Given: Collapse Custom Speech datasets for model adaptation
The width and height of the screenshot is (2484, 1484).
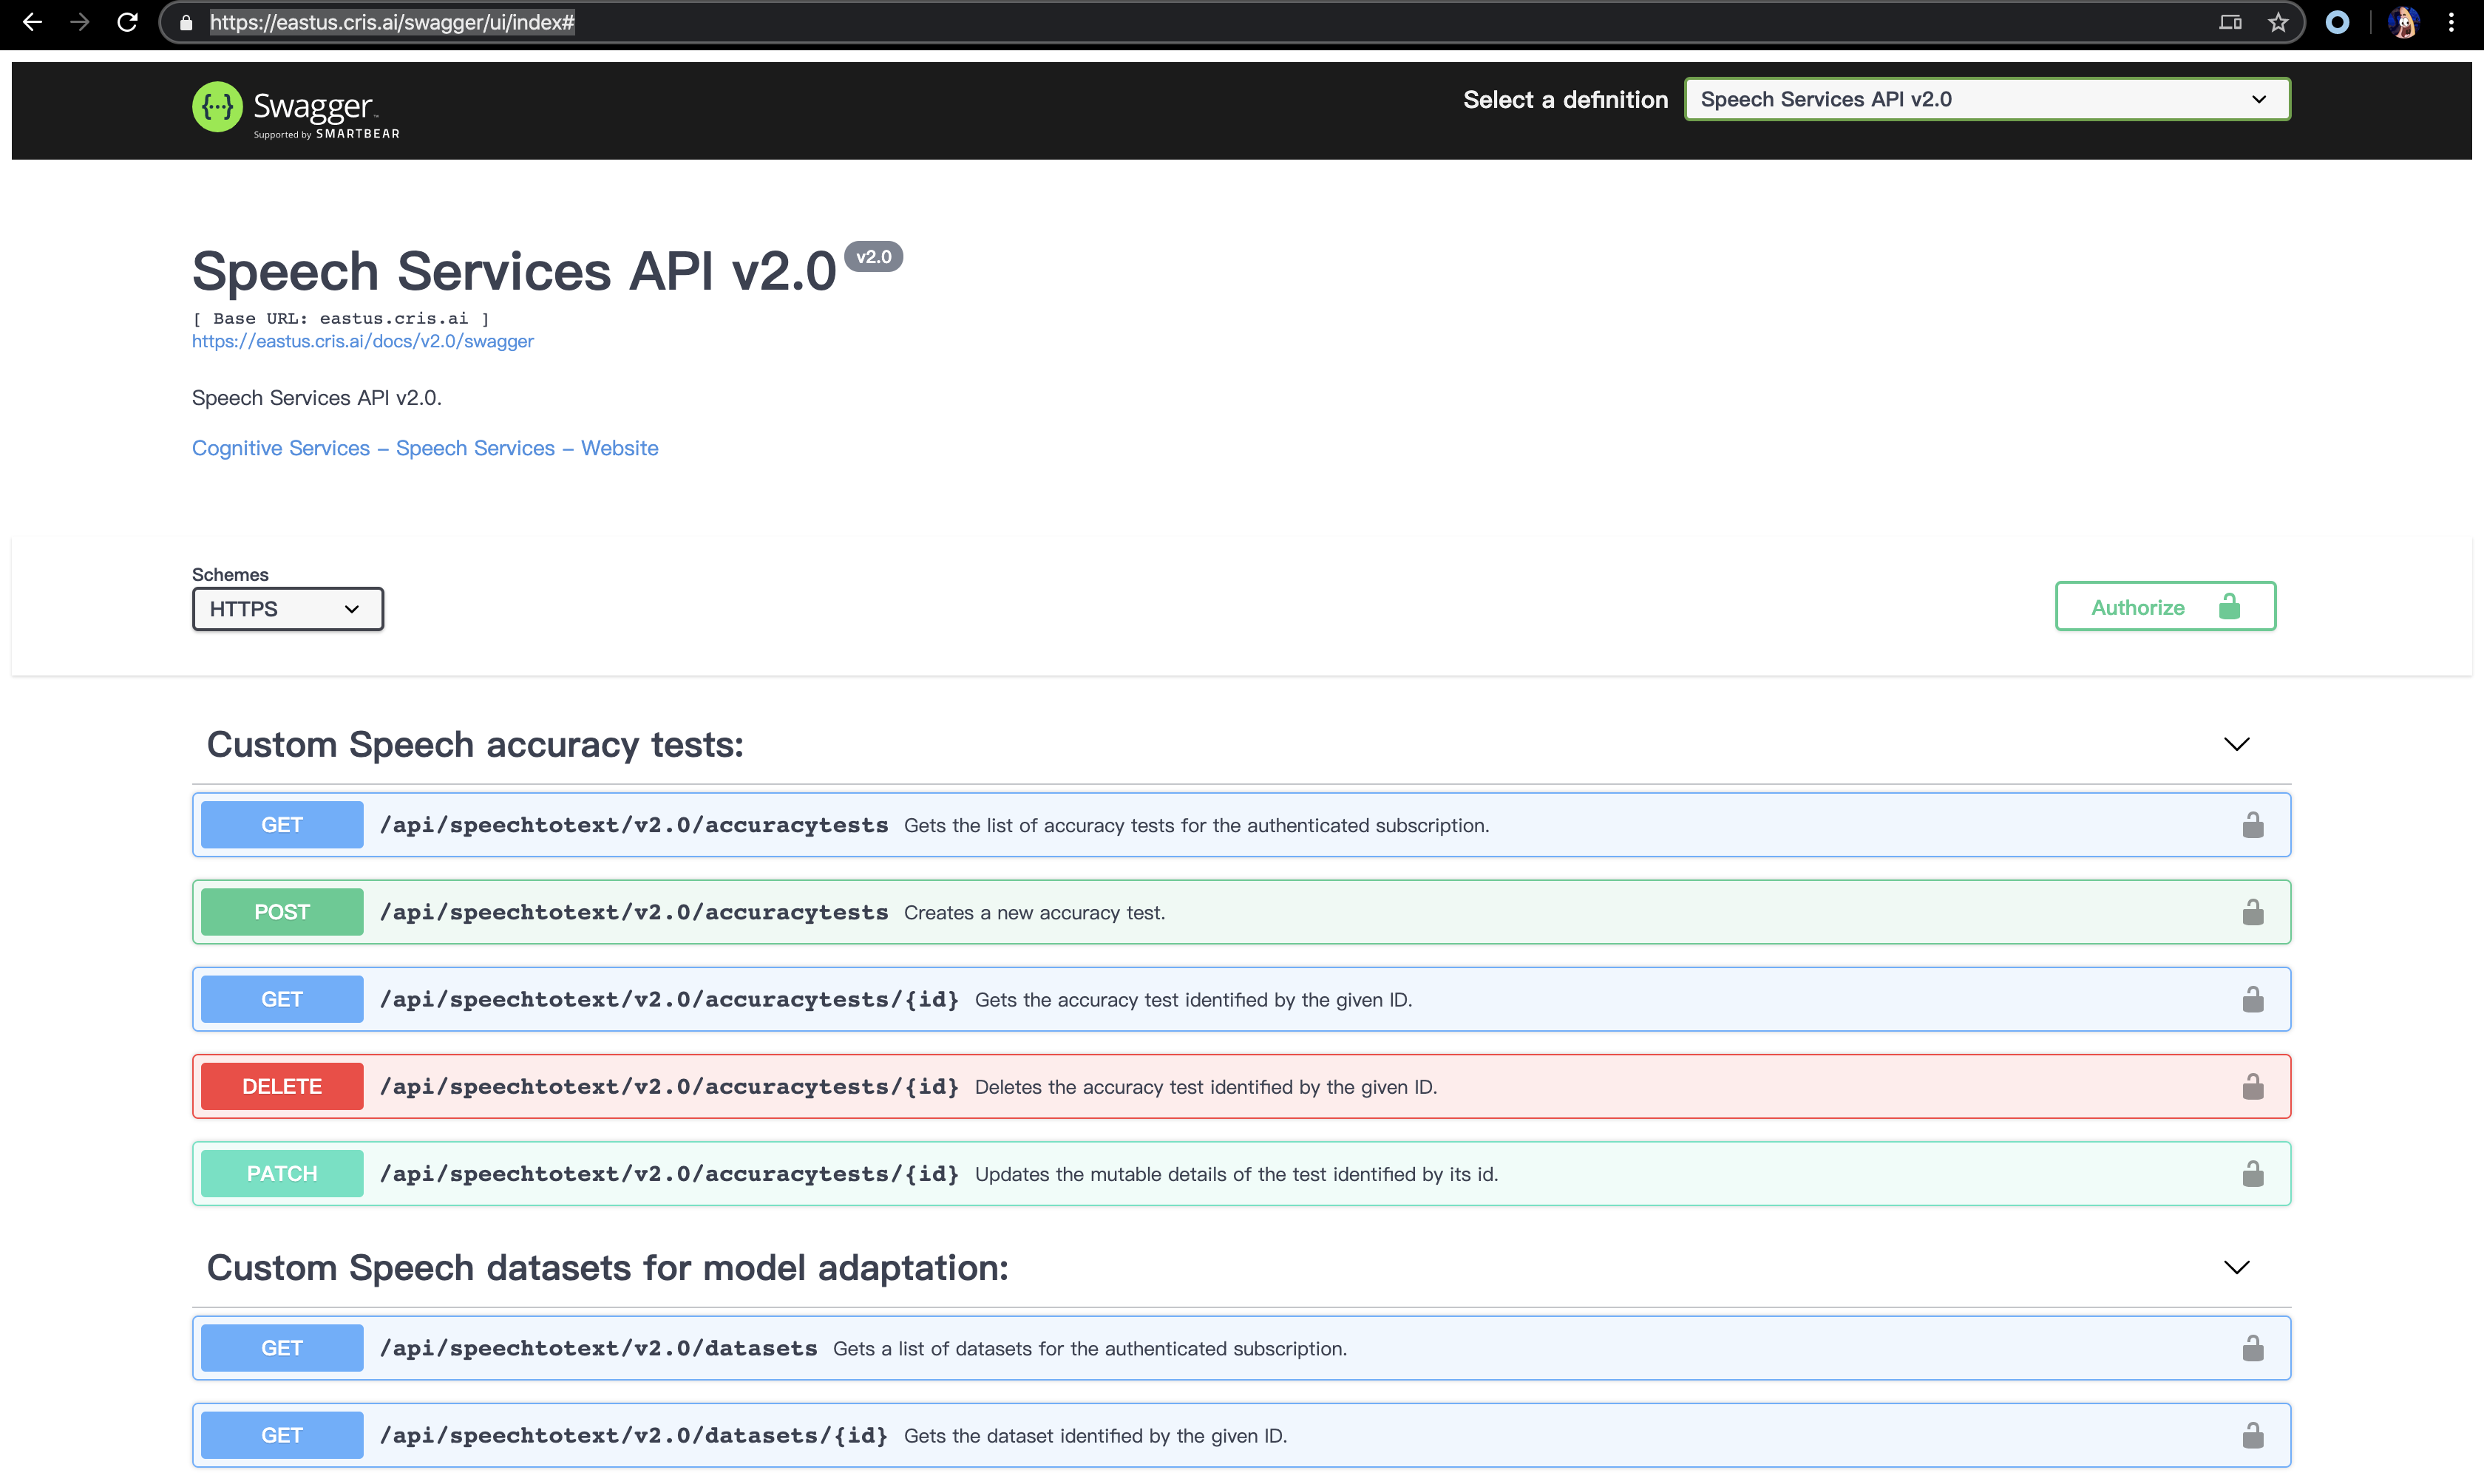Looking at the screenshot, I should tap(2236, 1267).
